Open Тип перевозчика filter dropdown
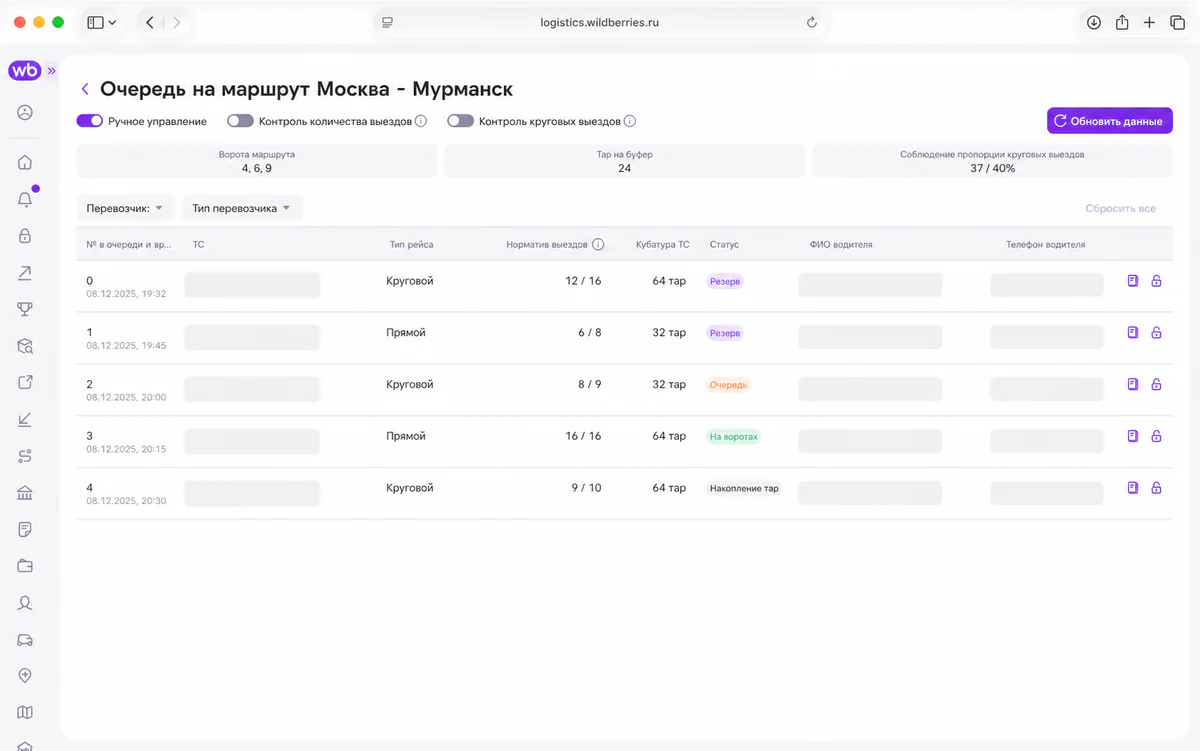 pos(242,208)
